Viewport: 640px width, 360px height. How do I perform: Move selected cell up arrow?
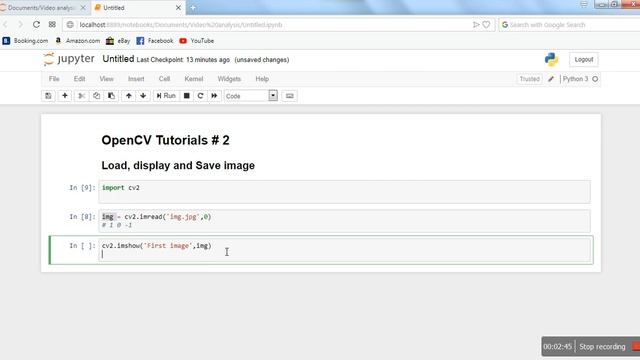[129, 96]
